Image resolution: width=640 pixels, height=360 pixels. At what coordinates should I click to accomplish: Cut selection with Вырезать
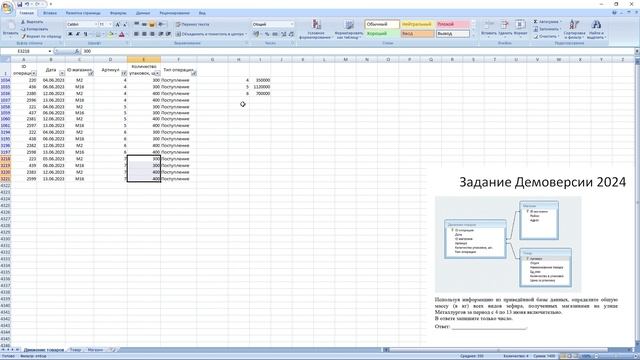32,22
